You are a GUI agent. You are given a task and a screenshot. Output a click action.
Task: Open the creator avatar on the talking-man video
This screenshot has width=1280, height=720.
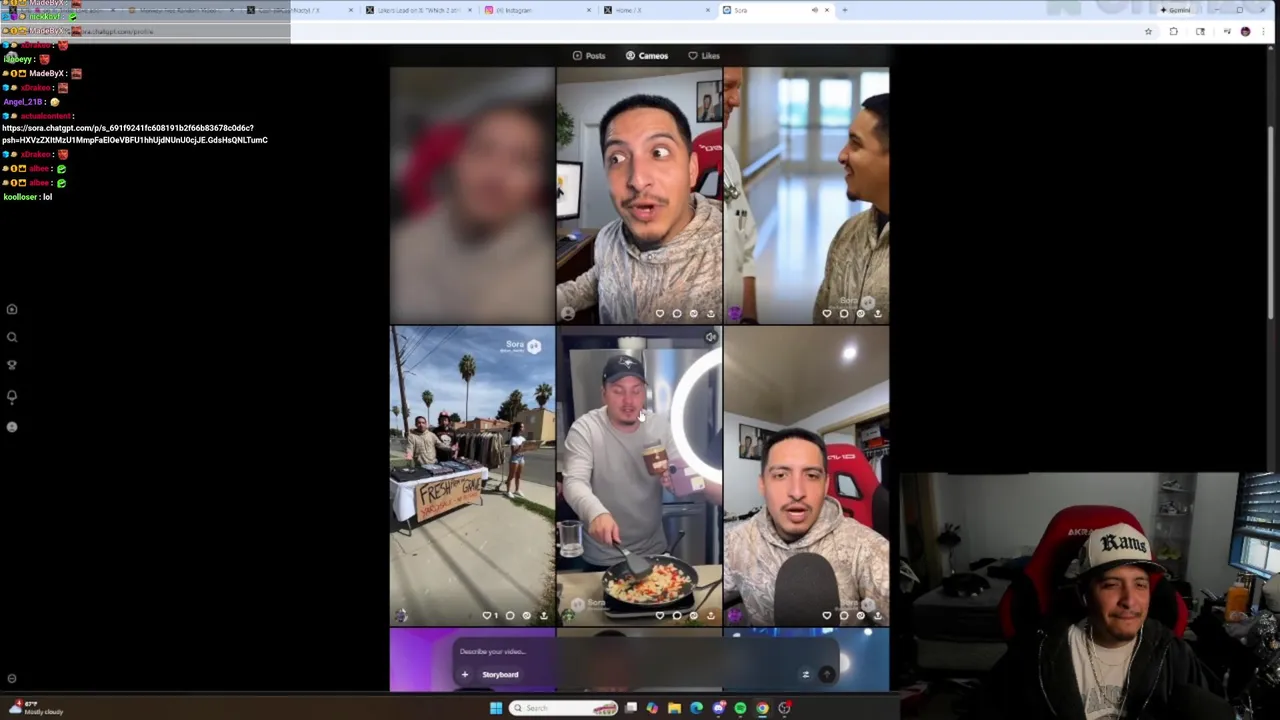[x=568, y=314]
